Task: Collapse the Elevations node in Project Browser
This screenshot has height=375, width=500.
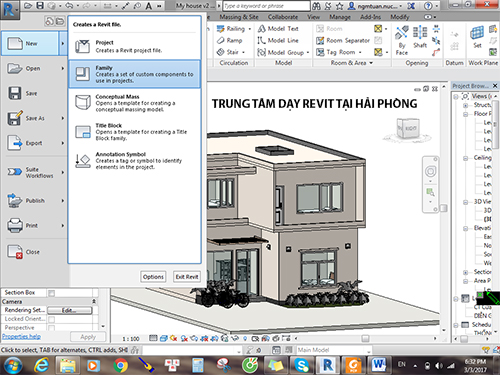Action: point(466,228)
